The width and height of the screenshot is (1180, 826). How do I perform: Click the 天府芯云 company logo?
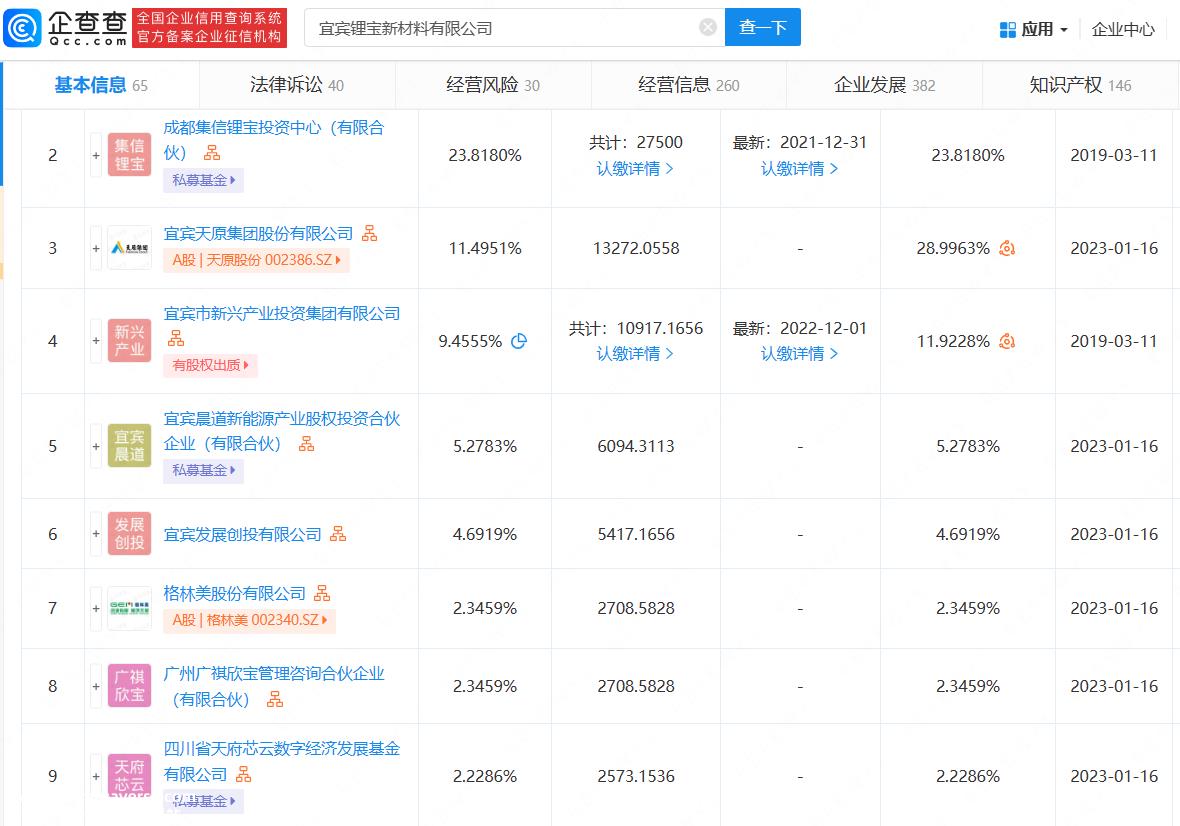[129, 775]
